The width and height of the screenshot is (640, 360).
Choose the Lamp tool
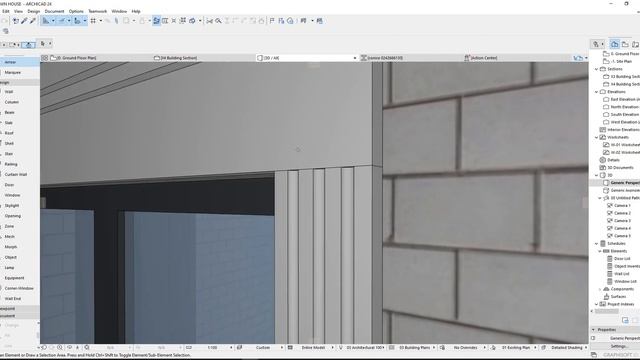[19, 267]
